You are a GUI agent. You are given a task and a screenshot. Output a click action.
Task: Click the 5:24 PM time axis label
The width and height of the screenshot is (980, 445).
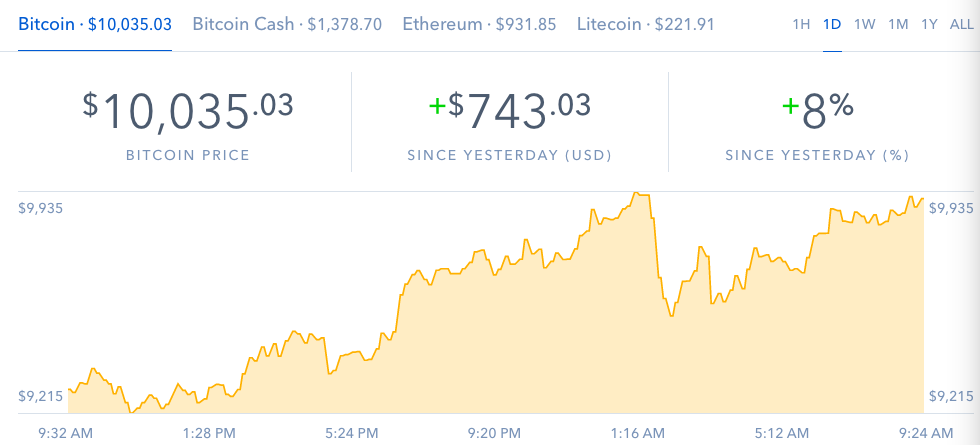(352, 432)
